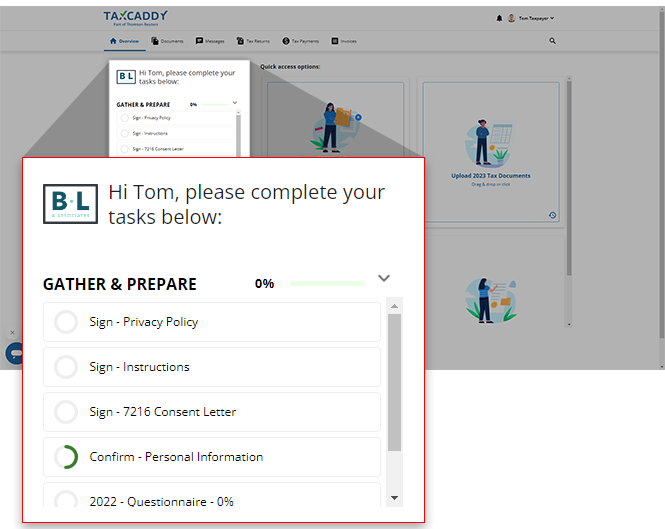Click the Quick access options heading

[x=290, y=67]
